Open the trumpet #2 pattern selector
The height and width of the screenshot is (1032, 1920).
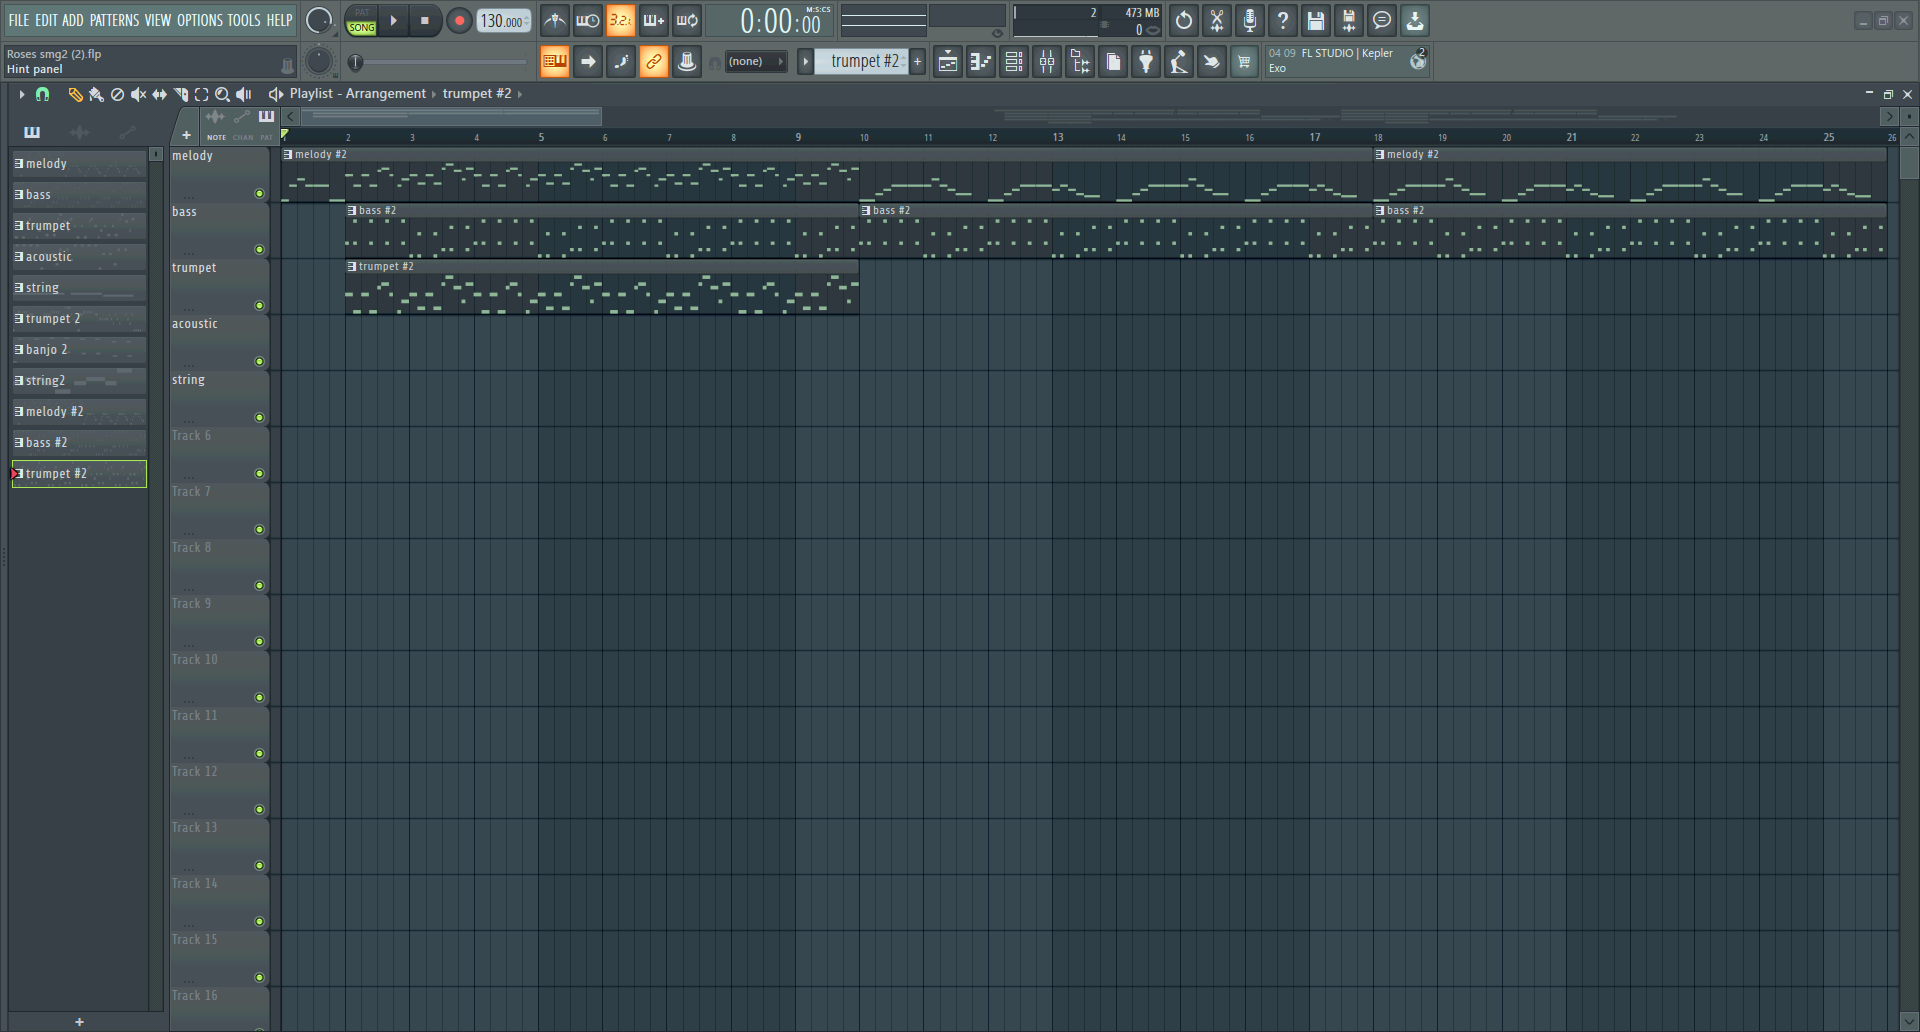[x=864, y=62]
